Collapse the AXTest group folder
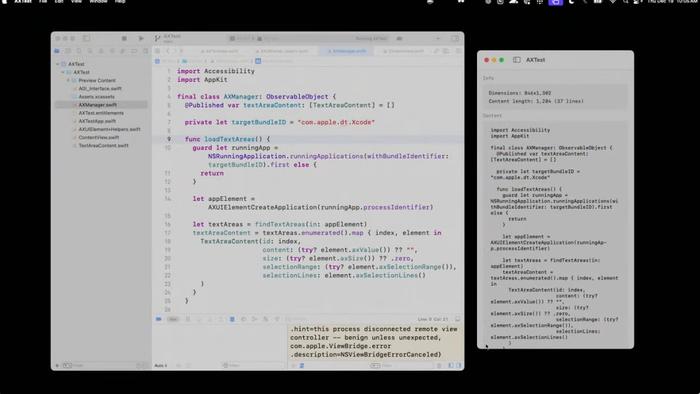This screenshot has width=700, height=394. [63, 72]
